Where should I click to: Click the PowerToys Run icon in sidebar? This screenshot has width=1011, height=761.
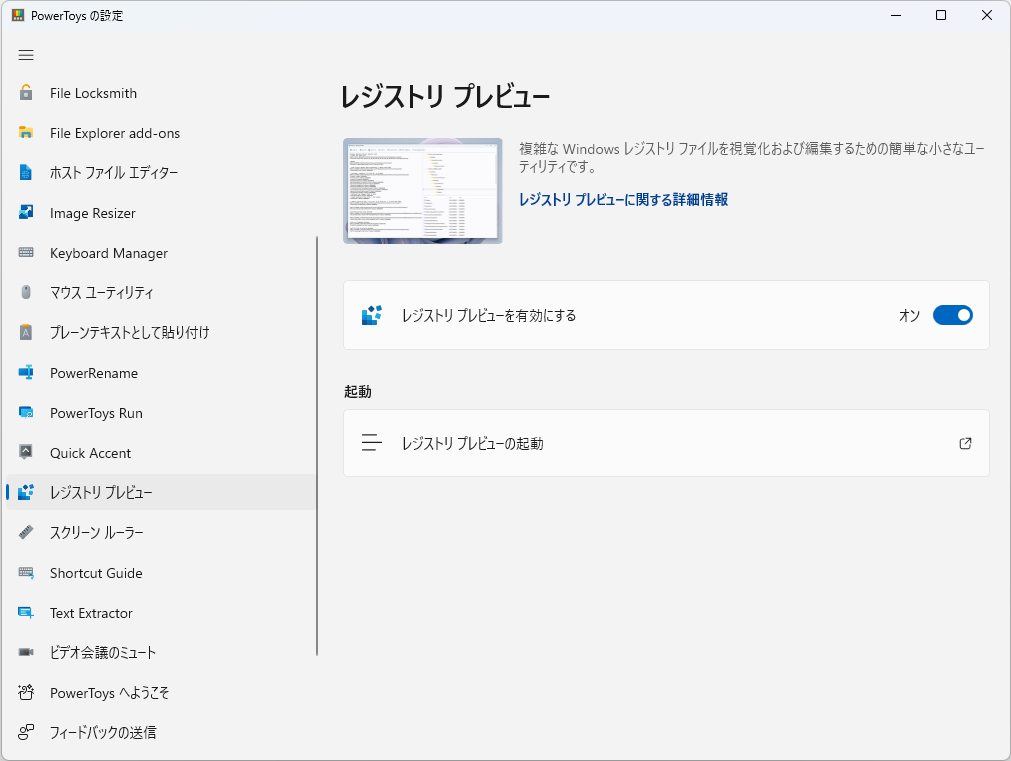pyautogui.click(x=26, y=413)
